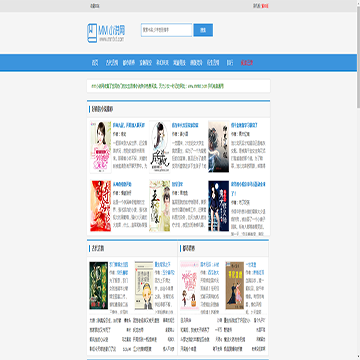Open the first item in blue navigation bar
The width and height of the screenshot is (360, 360).
95,63
